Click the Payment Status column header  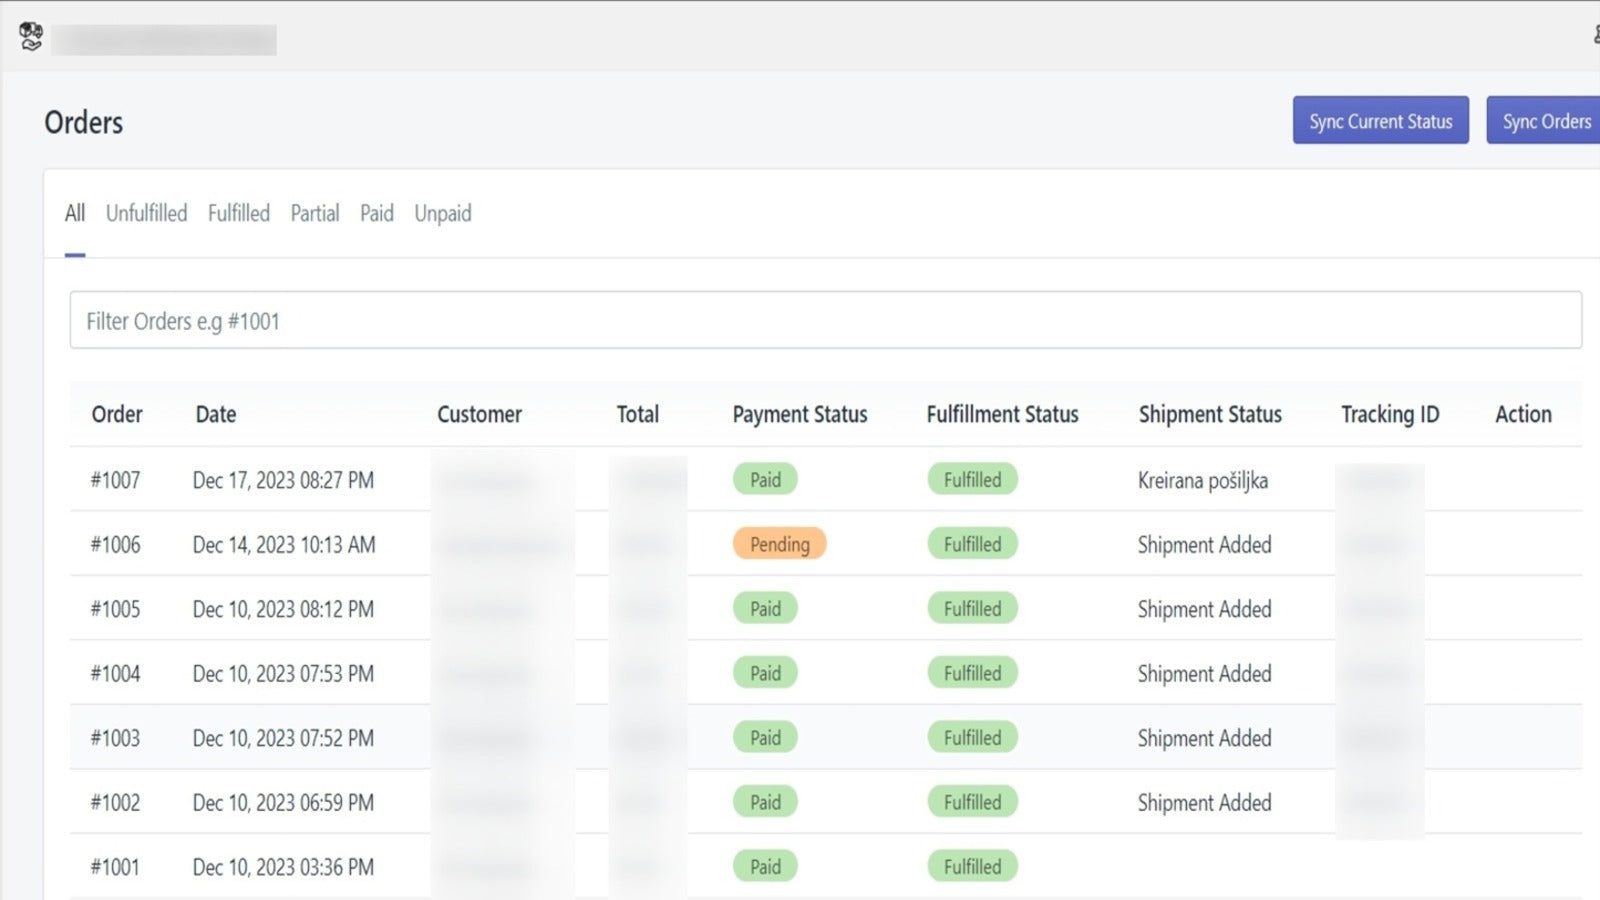point(799,414)
